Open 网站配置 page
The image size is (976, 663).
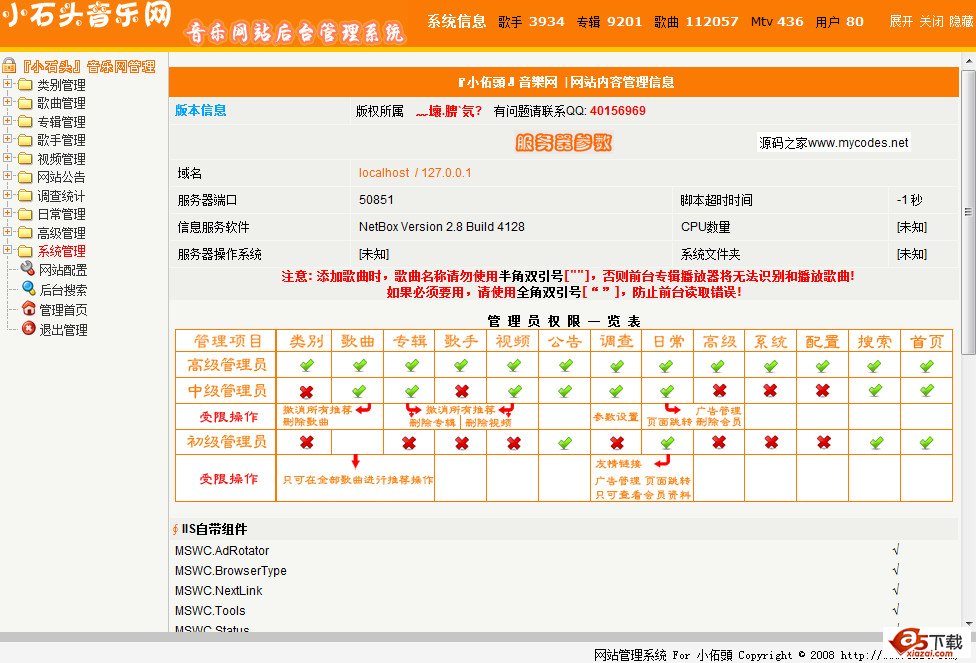[63, 270]
